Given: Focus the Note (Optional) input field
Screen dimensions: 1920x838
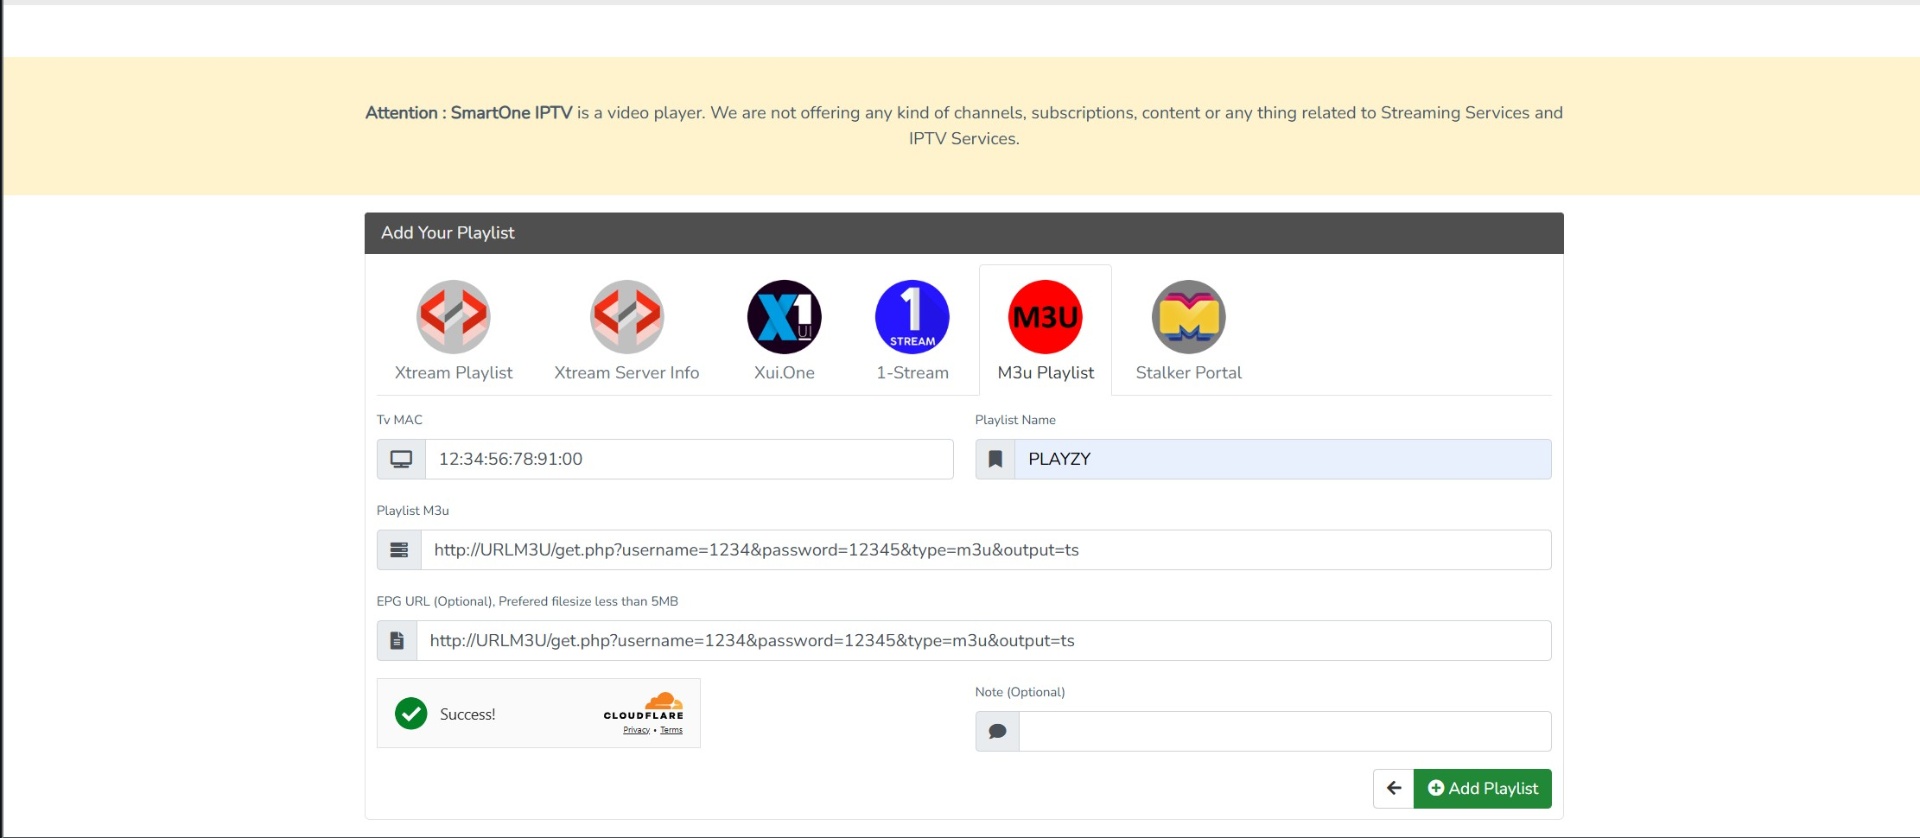Looking at the screenshot, I should [1285, 732].
